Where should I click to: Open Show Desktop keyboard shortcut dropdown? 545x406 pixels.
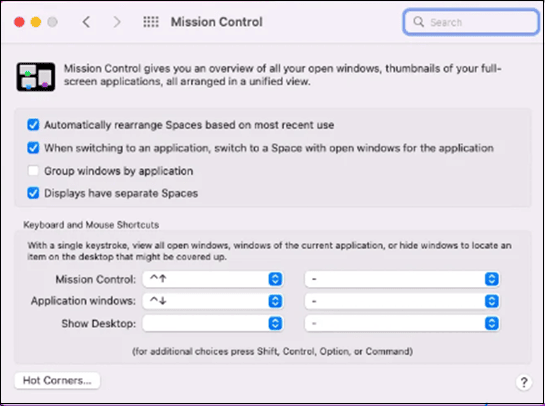213,324
